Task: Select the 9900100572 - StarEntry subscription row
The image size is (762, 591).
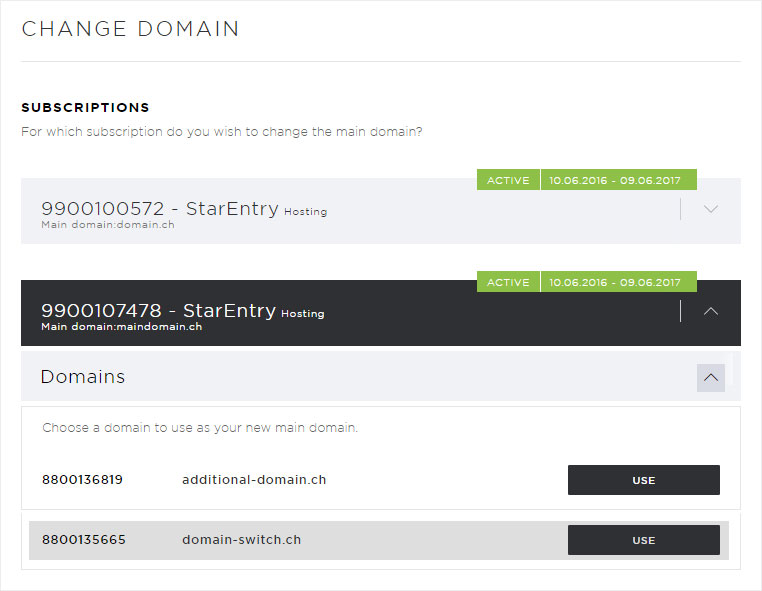Action: coord(381,211)
